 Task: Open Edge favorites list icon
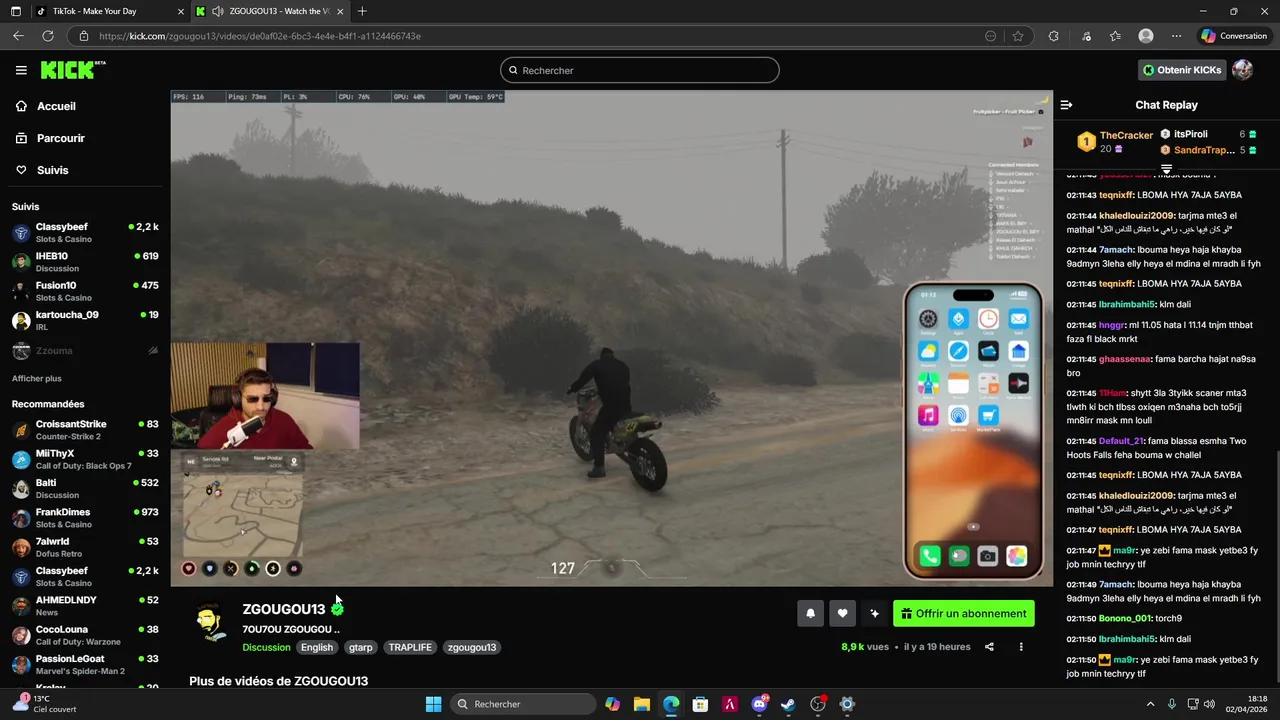[1115, 36]
